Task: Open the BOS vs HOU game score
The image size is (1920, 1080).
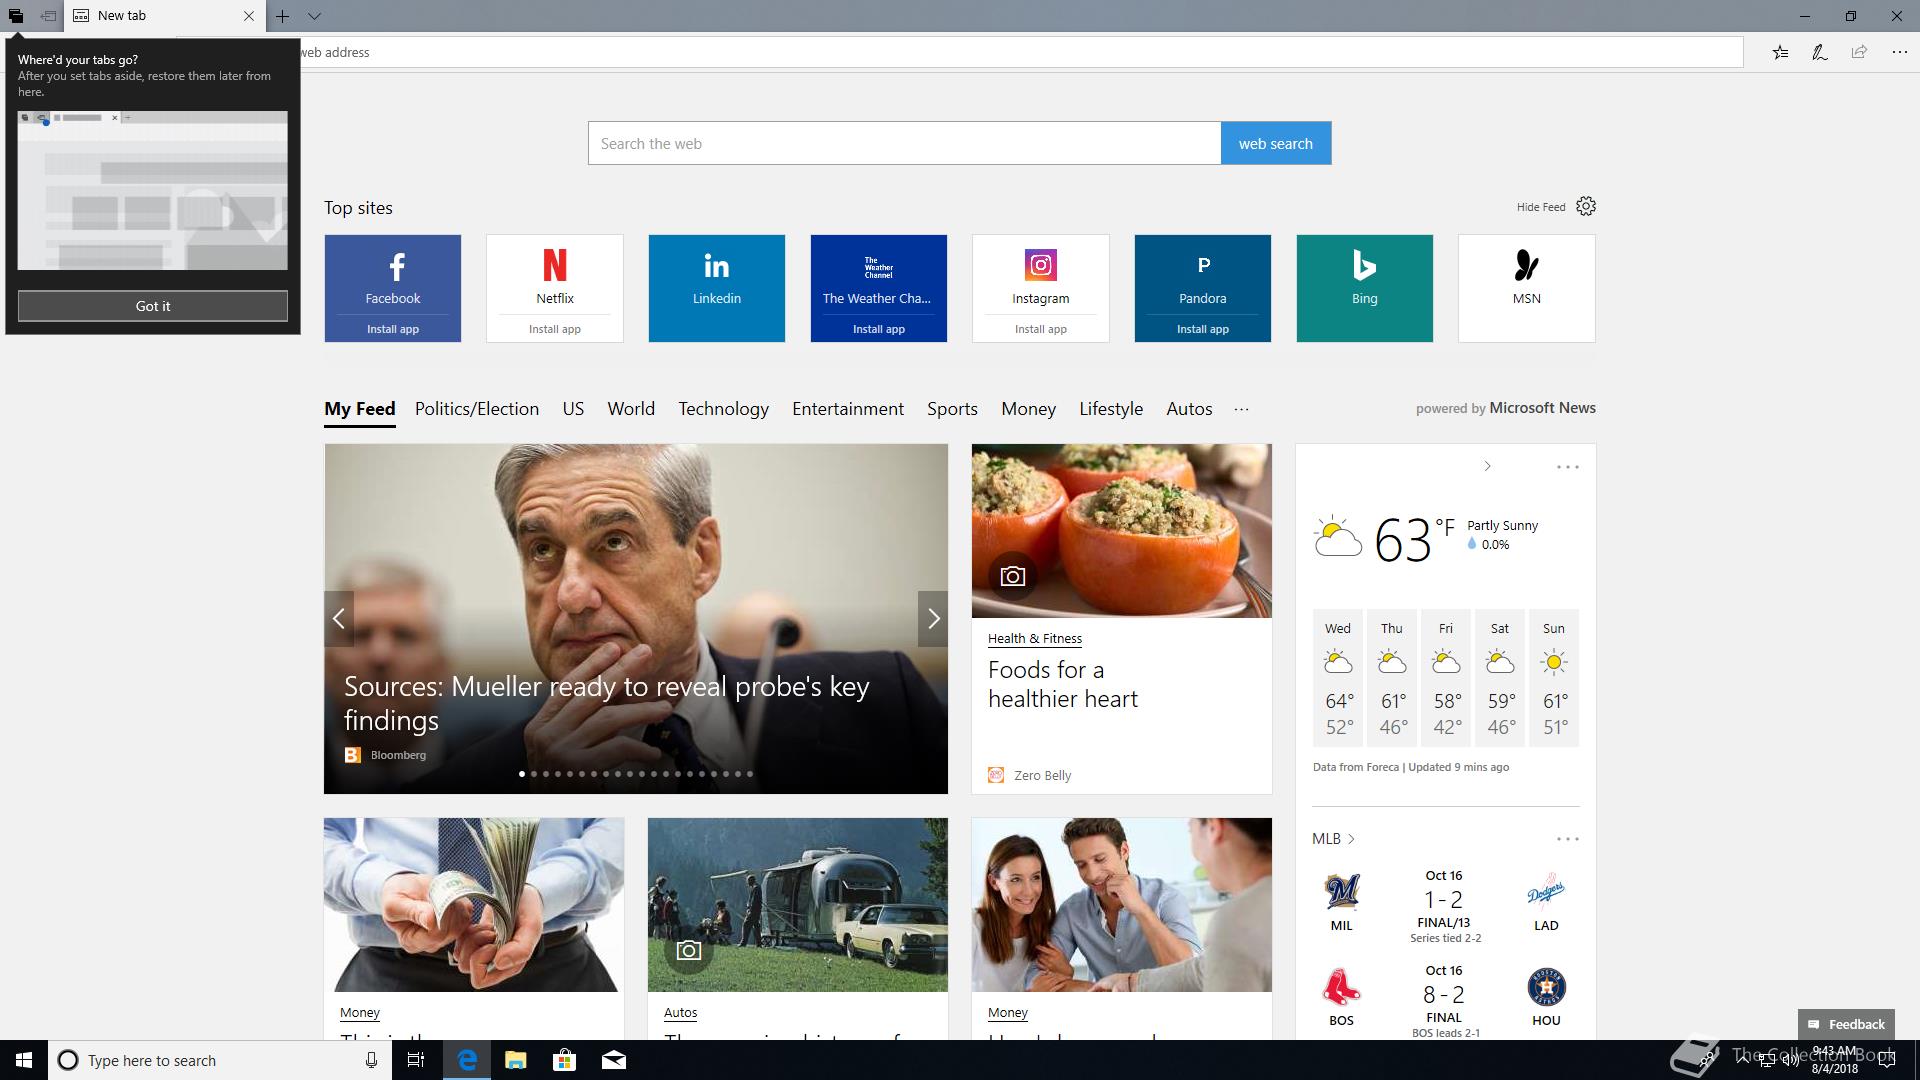Action: click(x=1444, y=1000)
